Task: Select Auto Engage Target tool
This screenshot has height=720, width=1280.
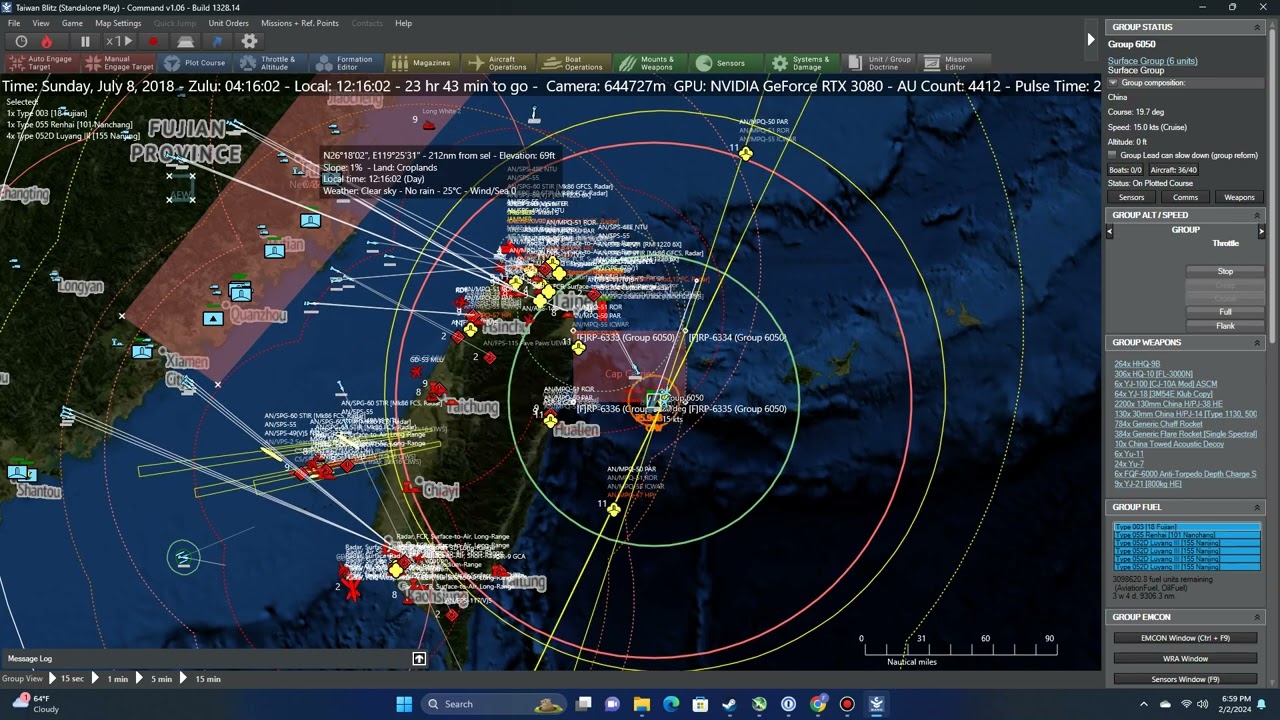Action: [x=40, y=63]
